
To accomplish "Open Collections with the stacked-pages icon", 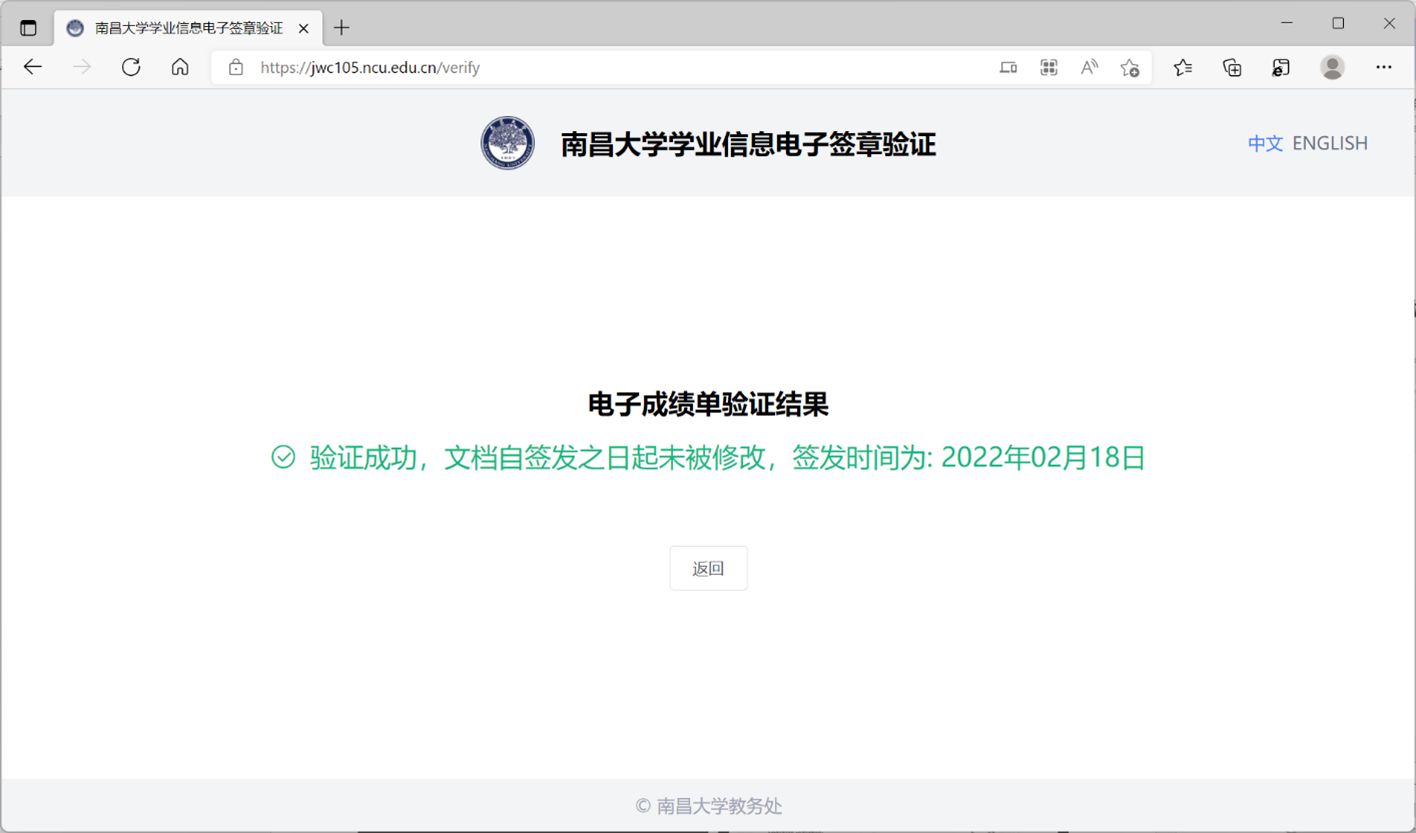I will click(x=1231, y=67).
